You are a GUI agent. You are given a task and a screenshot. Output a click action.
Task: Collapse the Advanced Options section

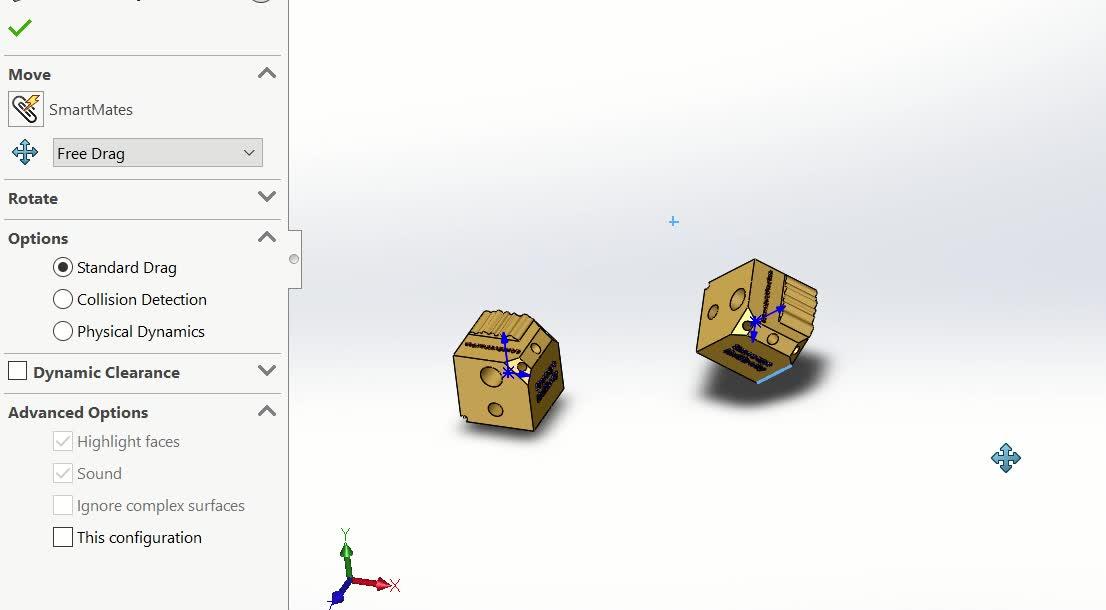pyautogui.click(x=266, y=411)
